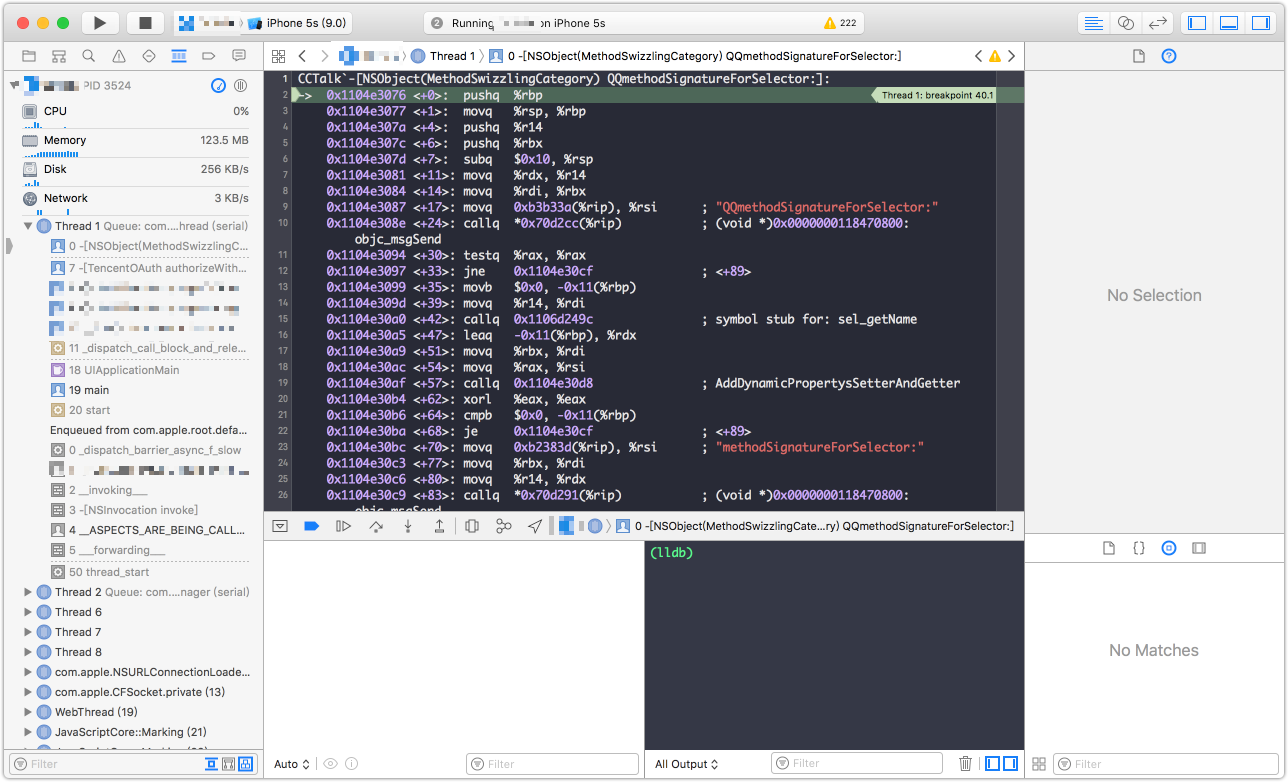
Task: Open the 222 warnings indicator
Action: [x=840, y=23]
